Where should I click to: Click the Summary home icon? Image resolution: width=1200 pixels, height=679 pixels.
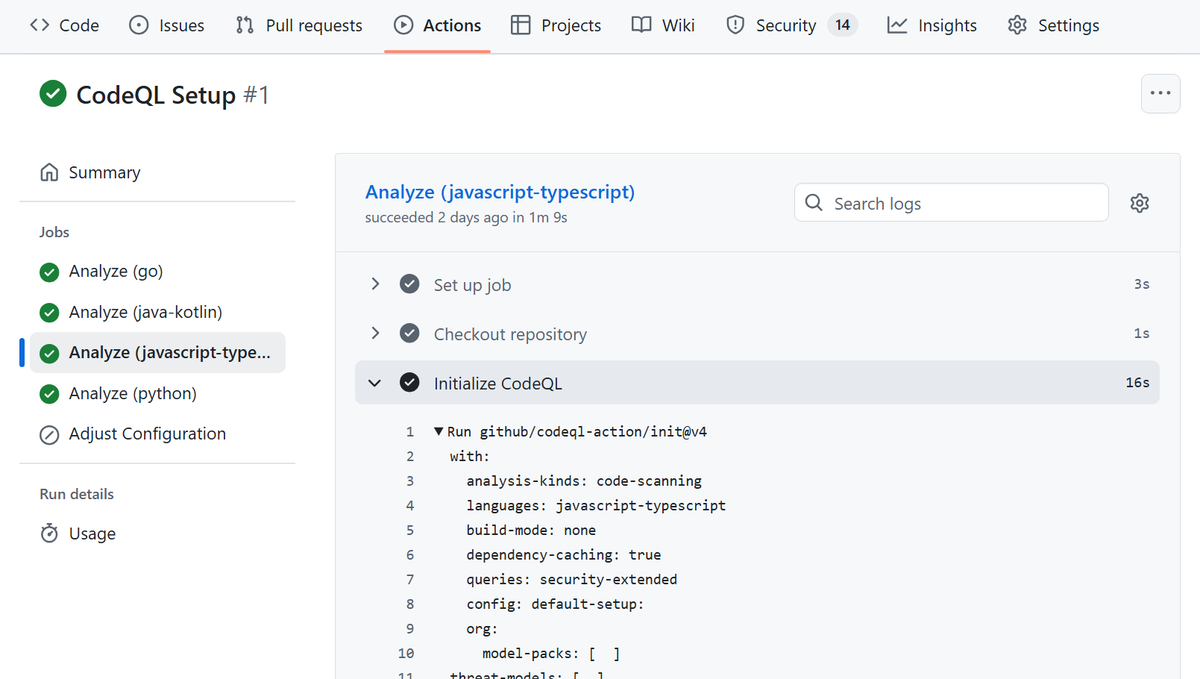click(x=49, y=172)
